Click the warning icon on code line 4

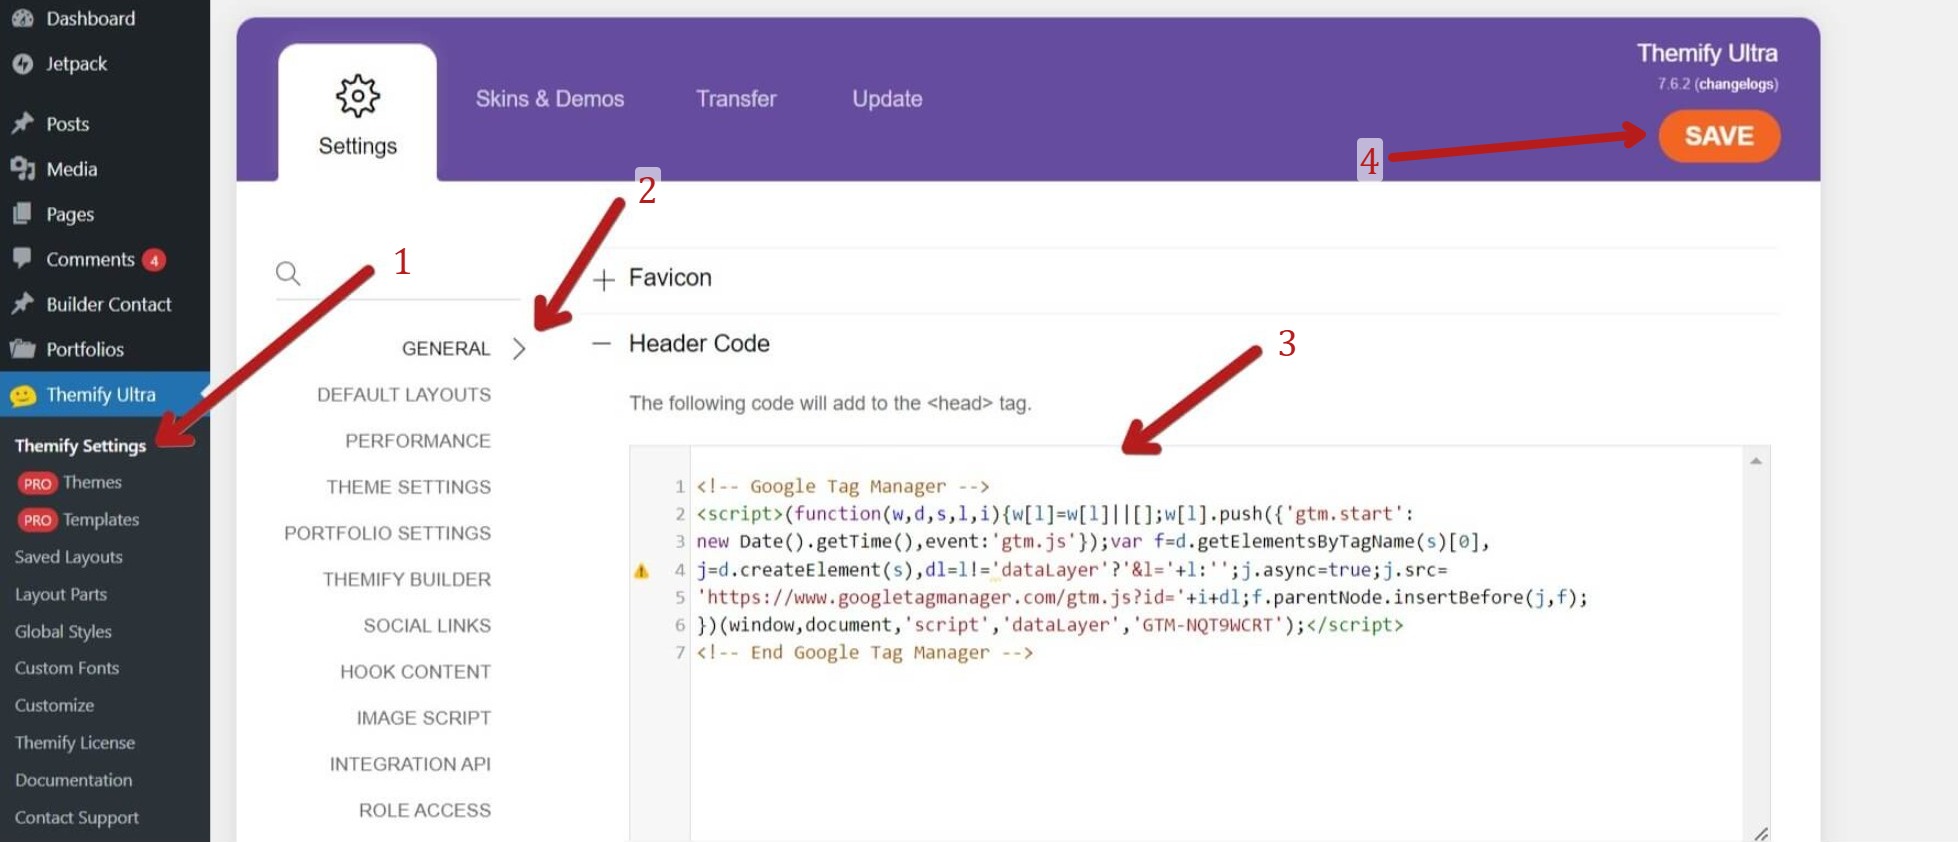coord(642,571)
